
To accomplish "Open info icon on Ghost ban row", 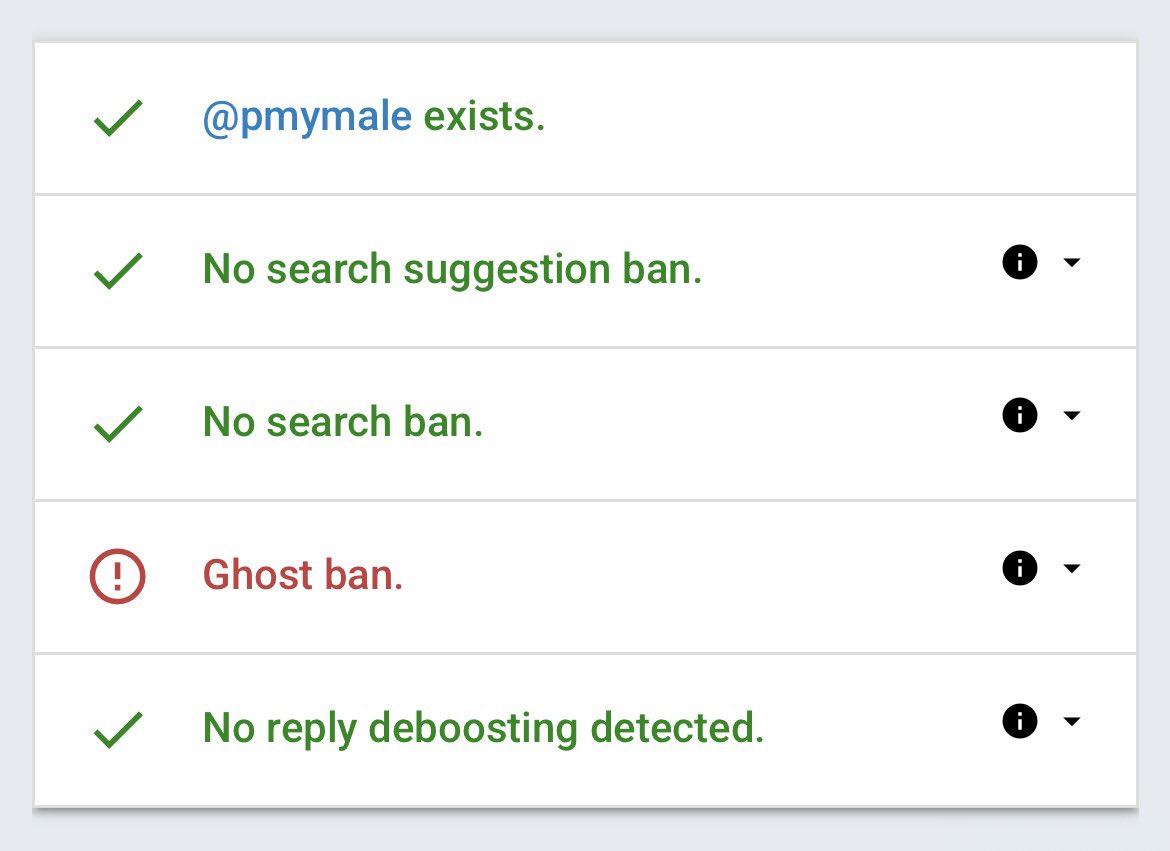I will coord(1019,569).
